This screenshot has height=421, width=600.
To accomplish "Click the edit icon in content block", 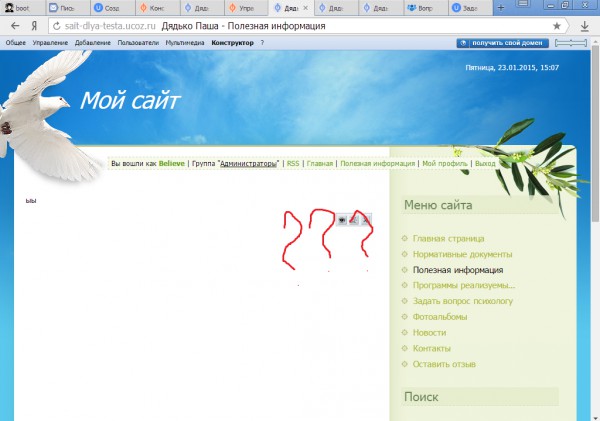I will [354, 220].
